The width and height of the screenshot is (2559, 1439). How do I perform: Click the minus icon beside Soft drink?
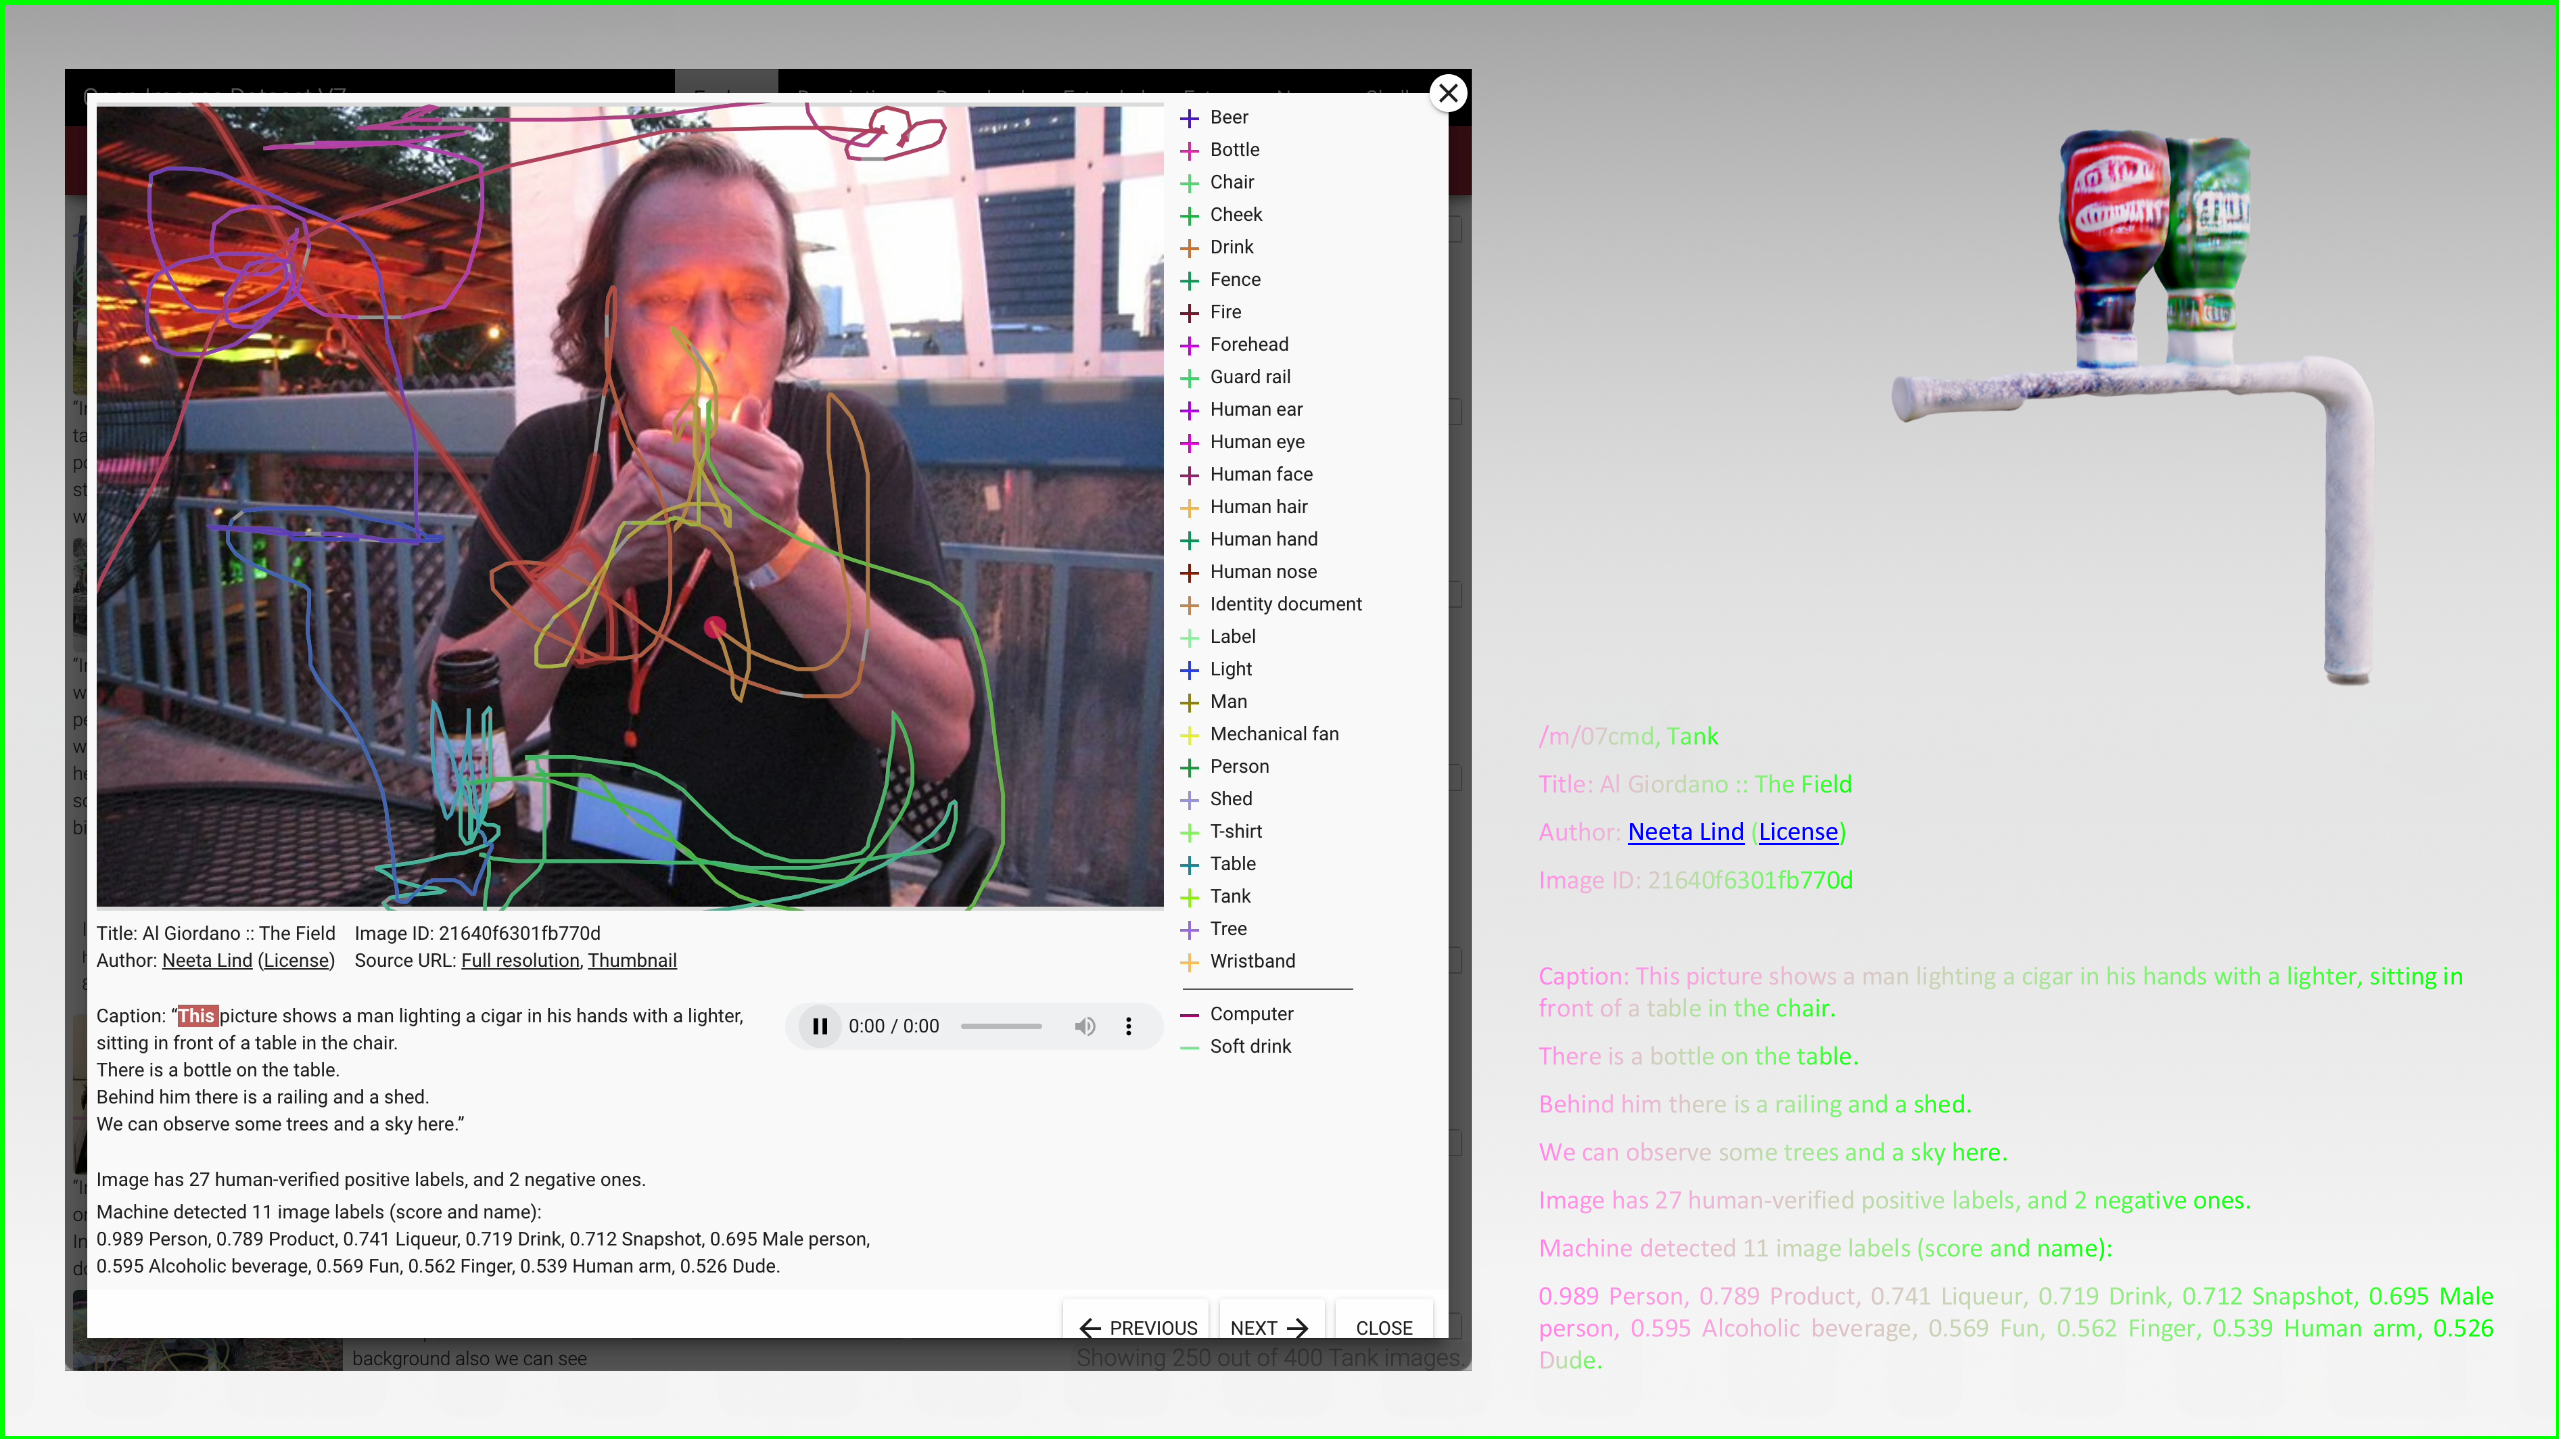point(1189,1047)
